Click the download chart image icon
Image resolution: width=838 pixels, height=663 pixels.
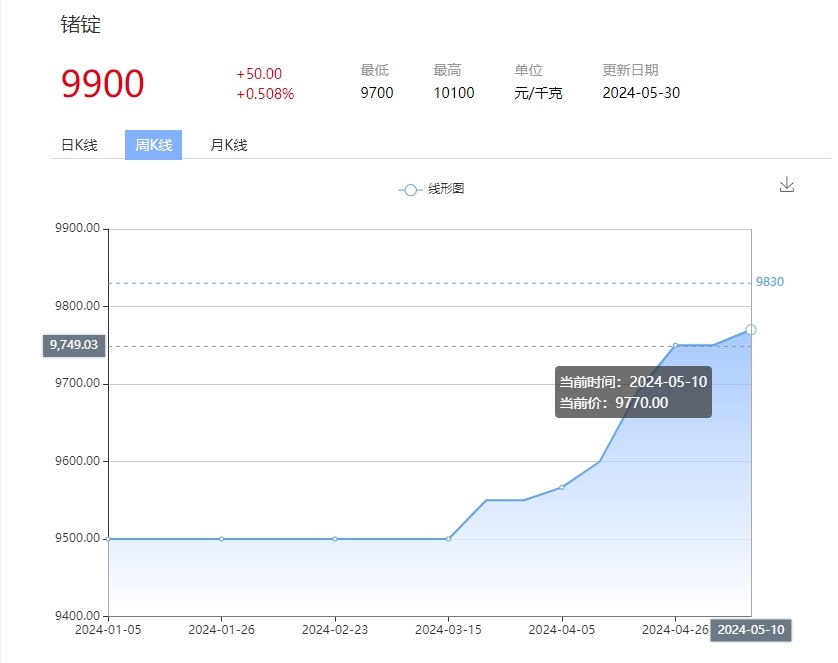point(786,185)
